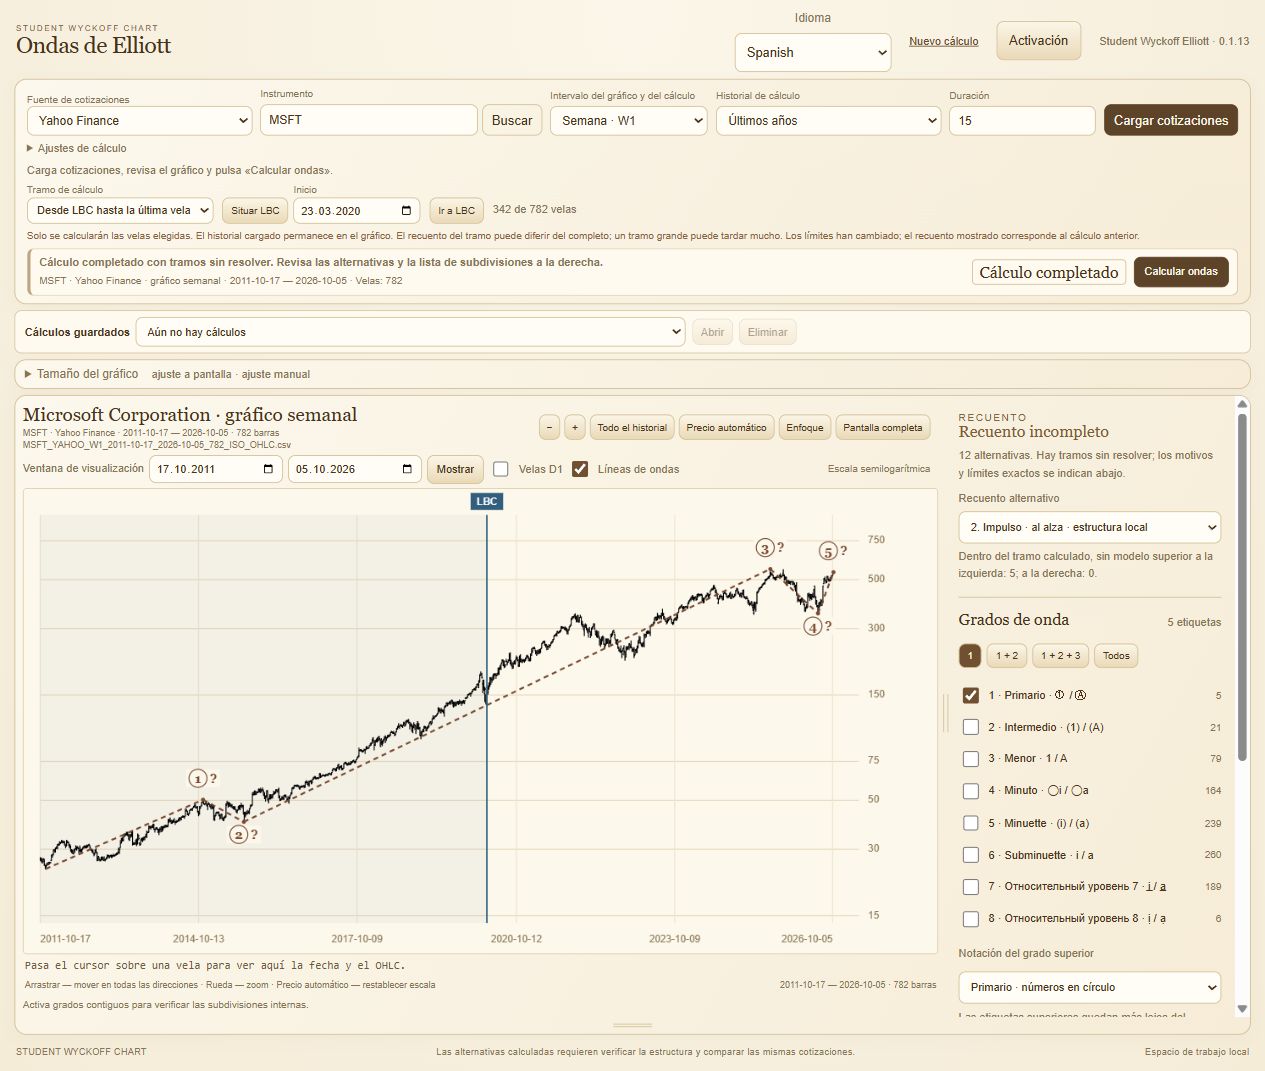This screenshot has width=1265, height=1071.
Task: Click the Calcular ondas button
Action: [x=1181, y=272]
